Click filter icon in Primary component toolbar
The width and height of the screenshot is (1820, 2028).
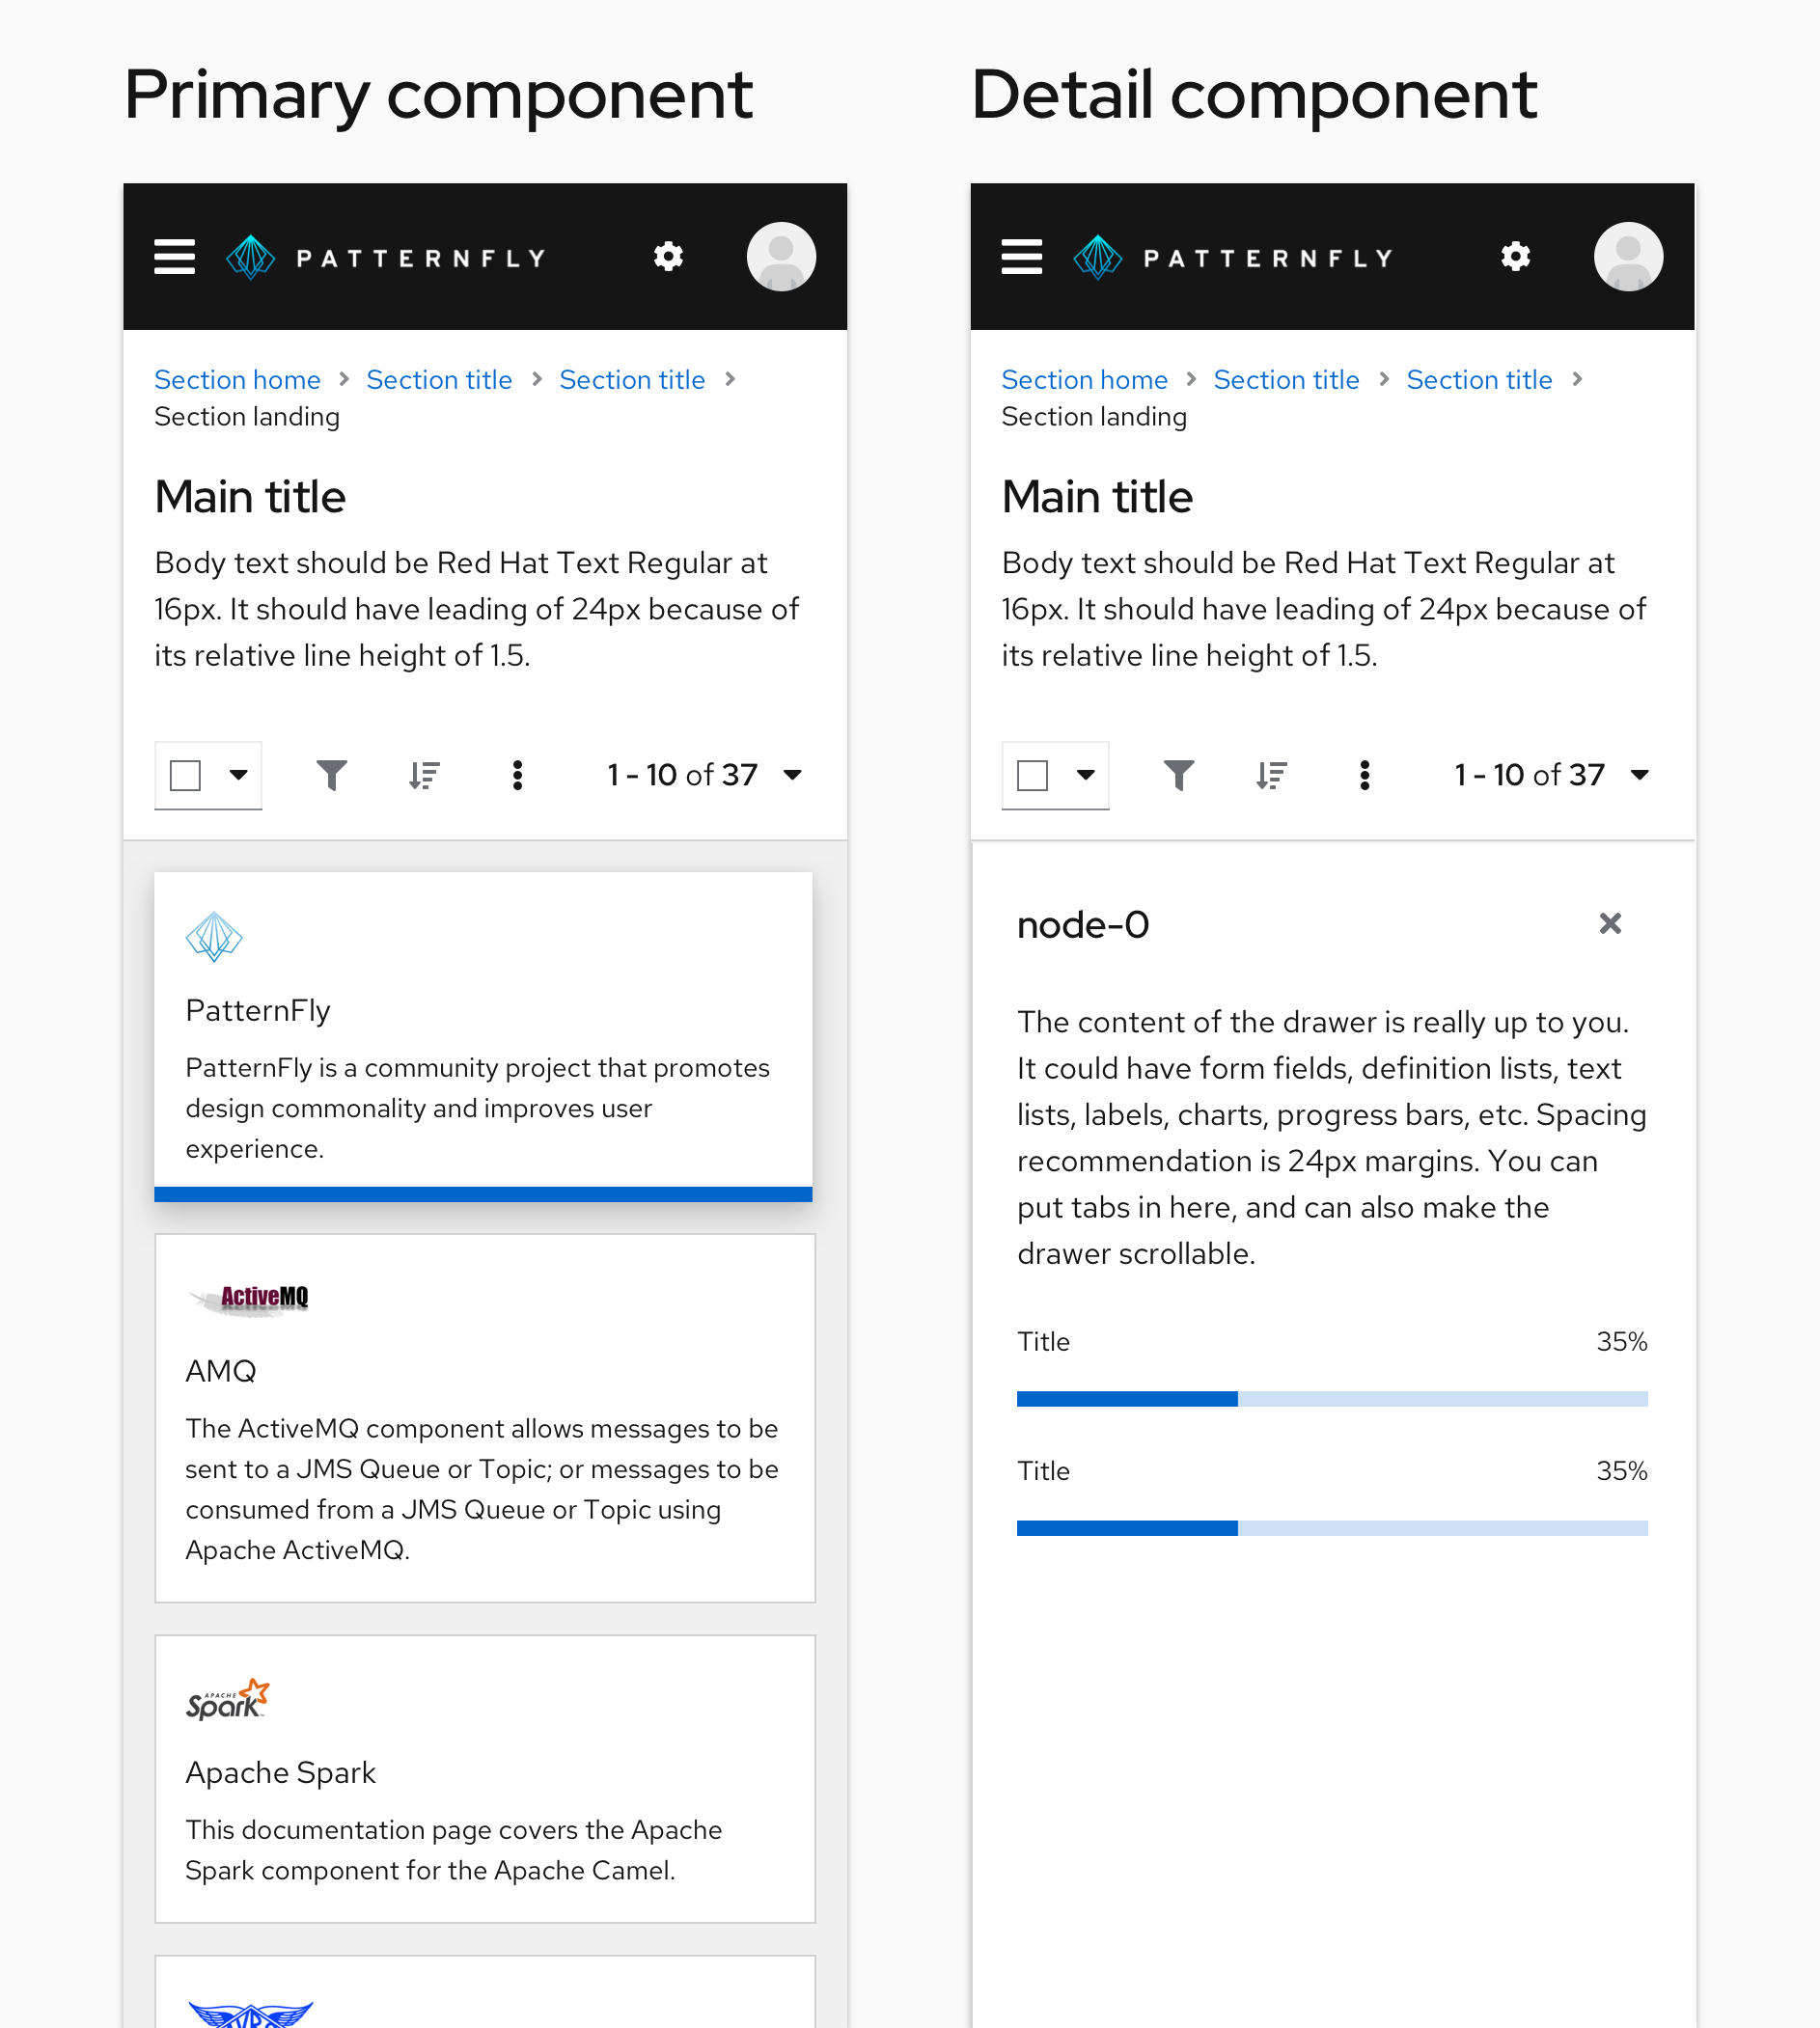[332, 775]
